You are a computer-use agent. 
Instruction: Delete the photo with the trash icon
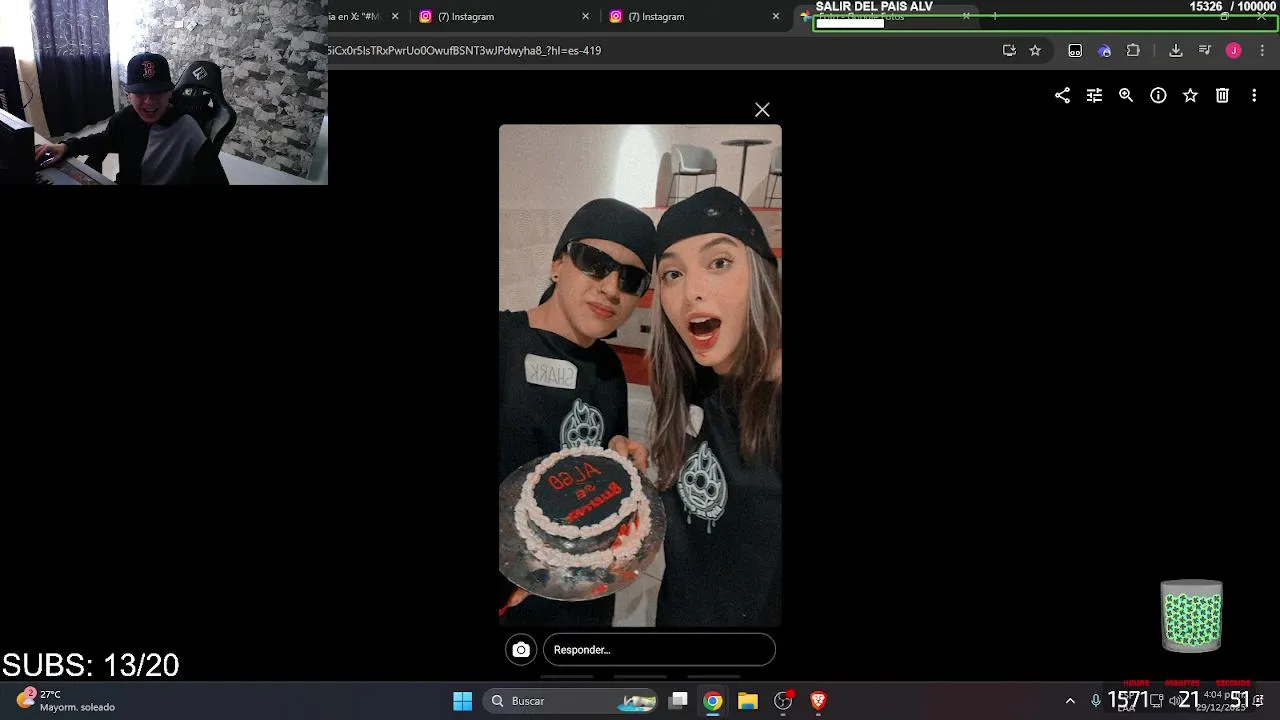[x=1222, y=95]
